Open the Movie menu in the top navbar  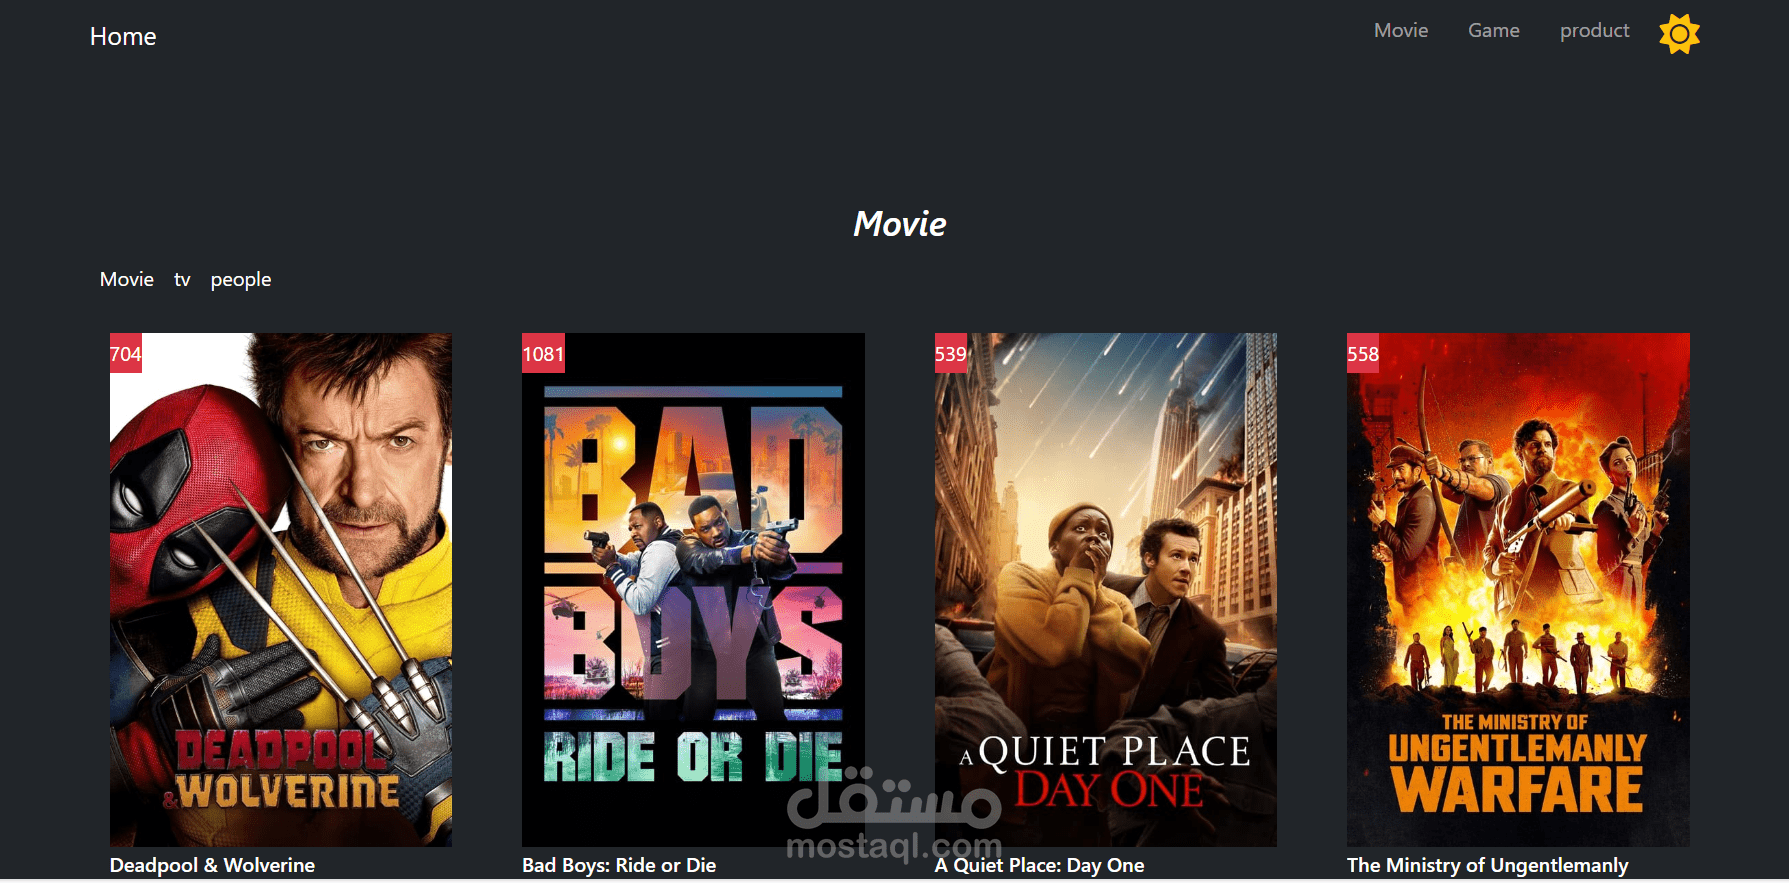pos(1401,30)
